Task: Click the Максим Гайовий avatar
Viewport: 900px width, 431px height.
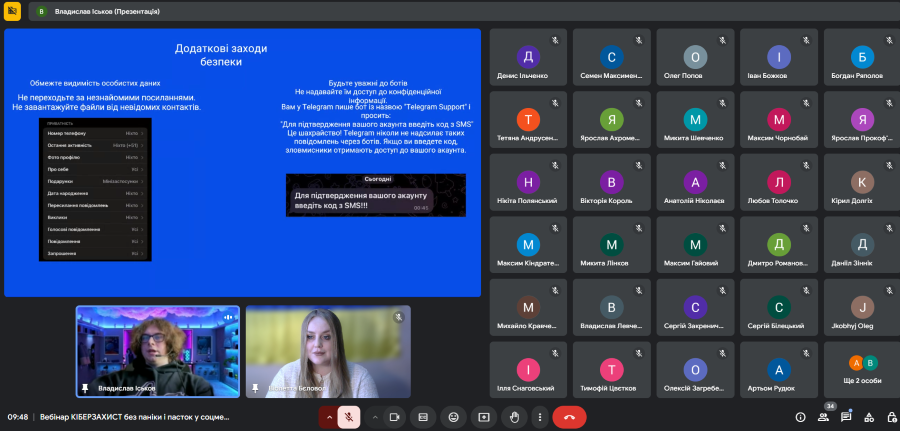Action: [x=695, y=244]
